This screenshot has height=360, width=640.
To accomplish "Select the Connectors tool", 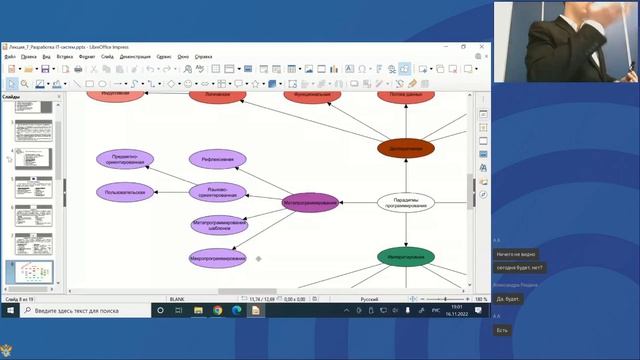I will pos(151,84).
